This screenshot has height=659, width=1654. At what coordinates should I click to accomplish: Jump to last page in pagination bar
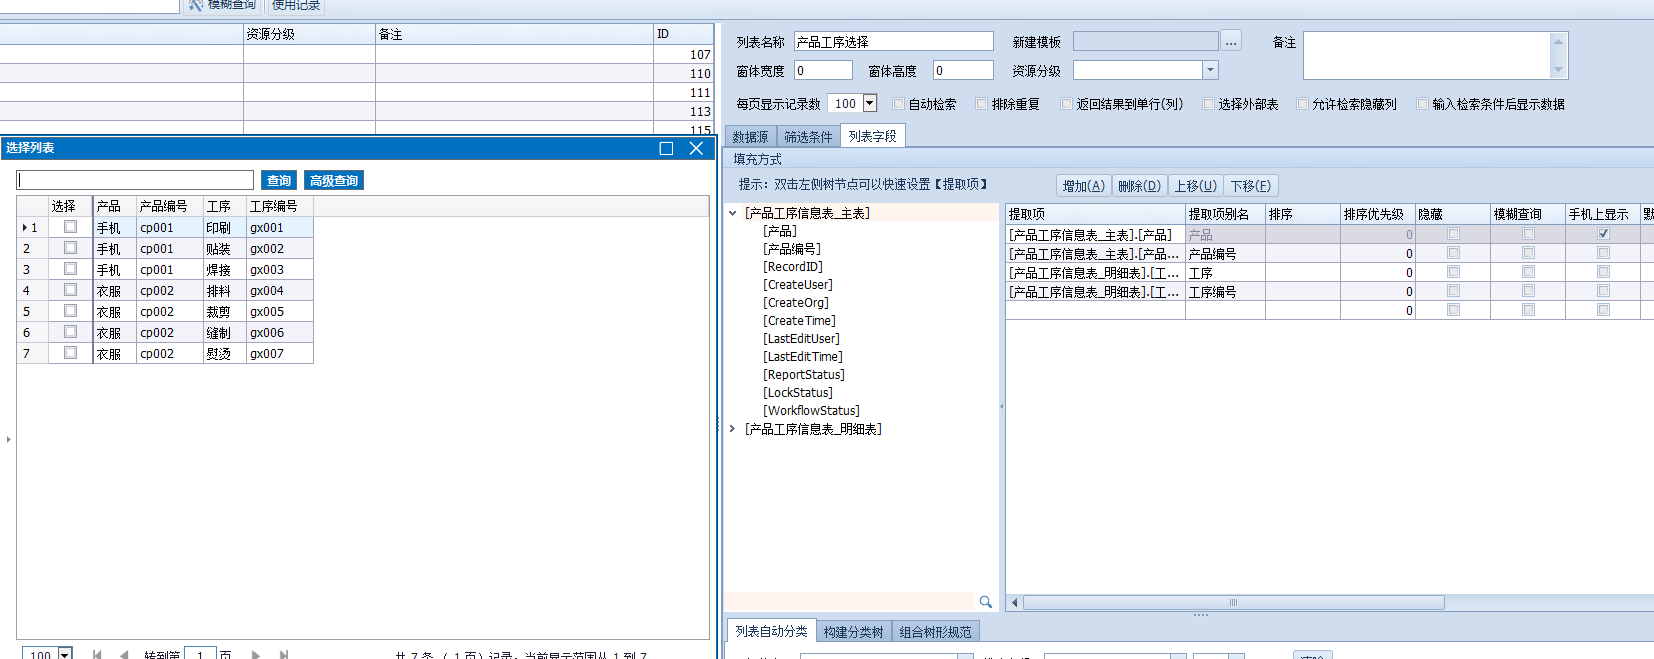[x=284, y=655]
